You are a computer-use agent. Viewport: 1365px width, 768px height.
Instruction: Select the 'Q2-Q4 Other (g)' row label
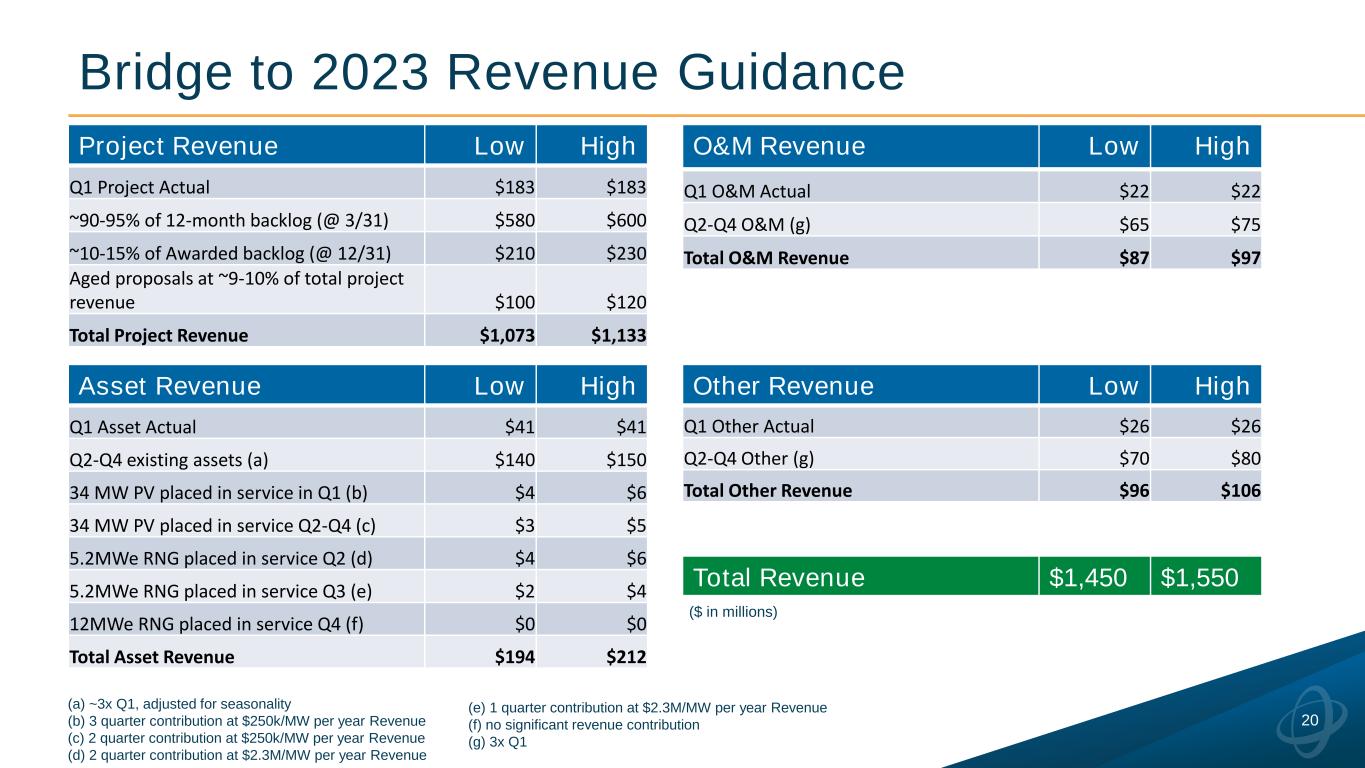click(x=749, y=459)
